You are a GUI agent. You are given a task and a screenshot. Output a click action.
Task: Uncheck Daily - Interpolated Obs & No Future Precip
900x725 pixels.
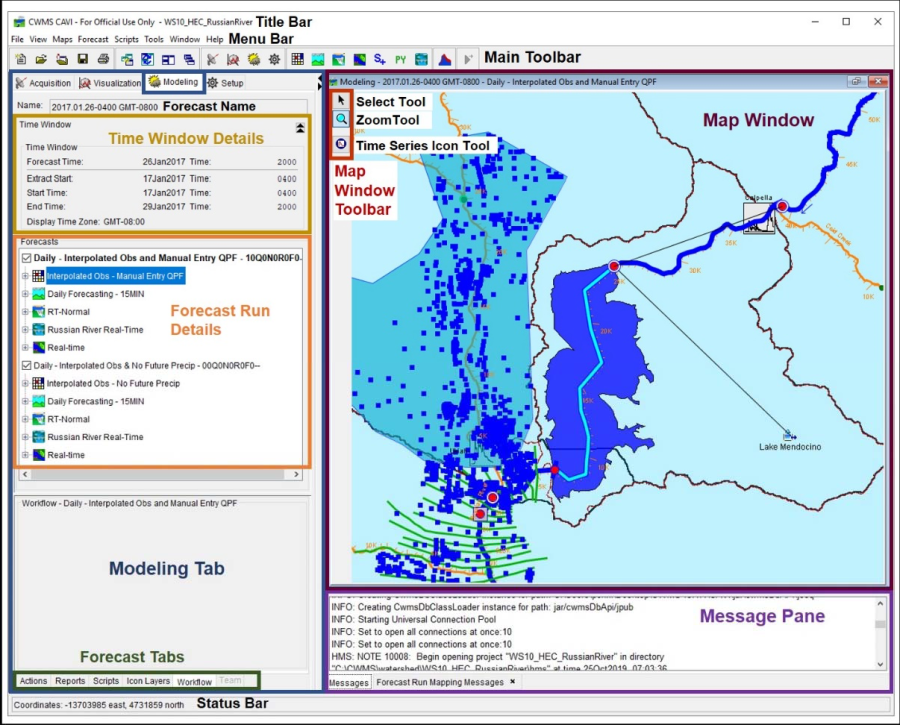(x=25, y=366)
